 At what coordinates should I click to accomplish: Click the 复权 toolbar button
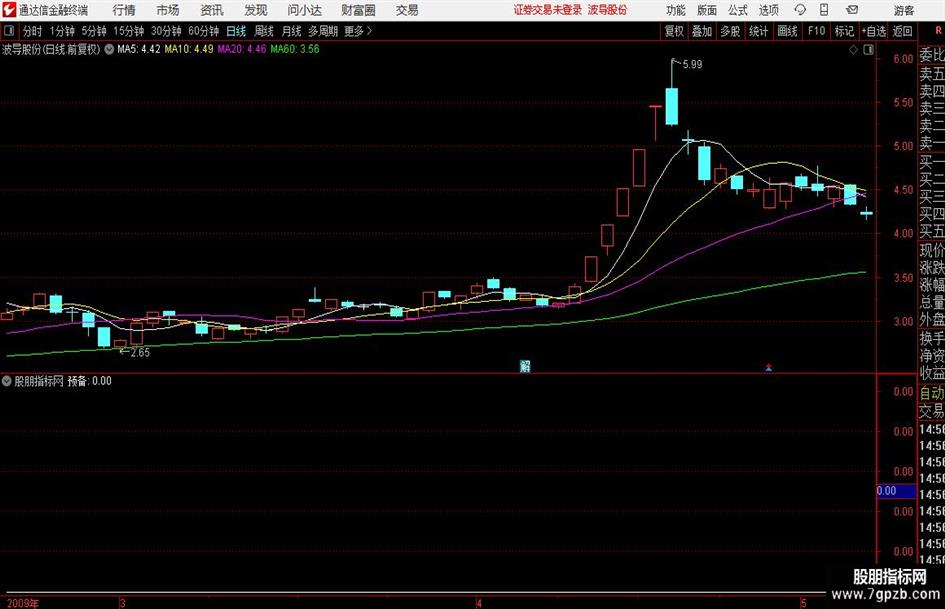[674, 31]
